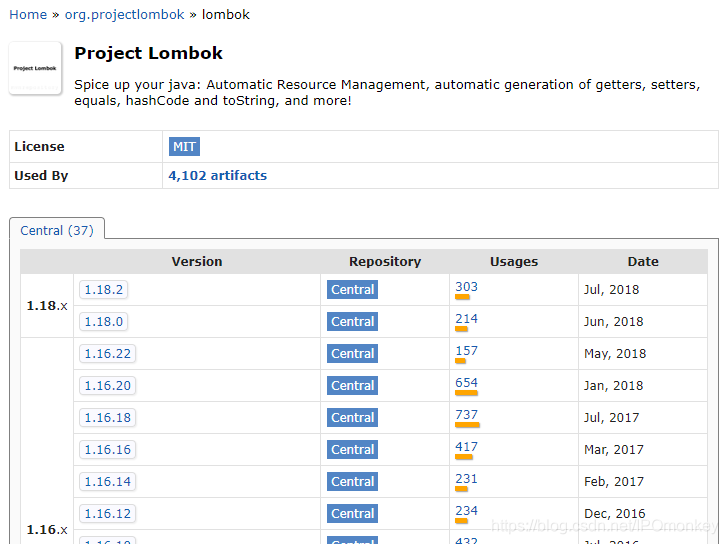728x544 pixels.
Task: Click the Version column header
Action: click(x=197, y=262)
